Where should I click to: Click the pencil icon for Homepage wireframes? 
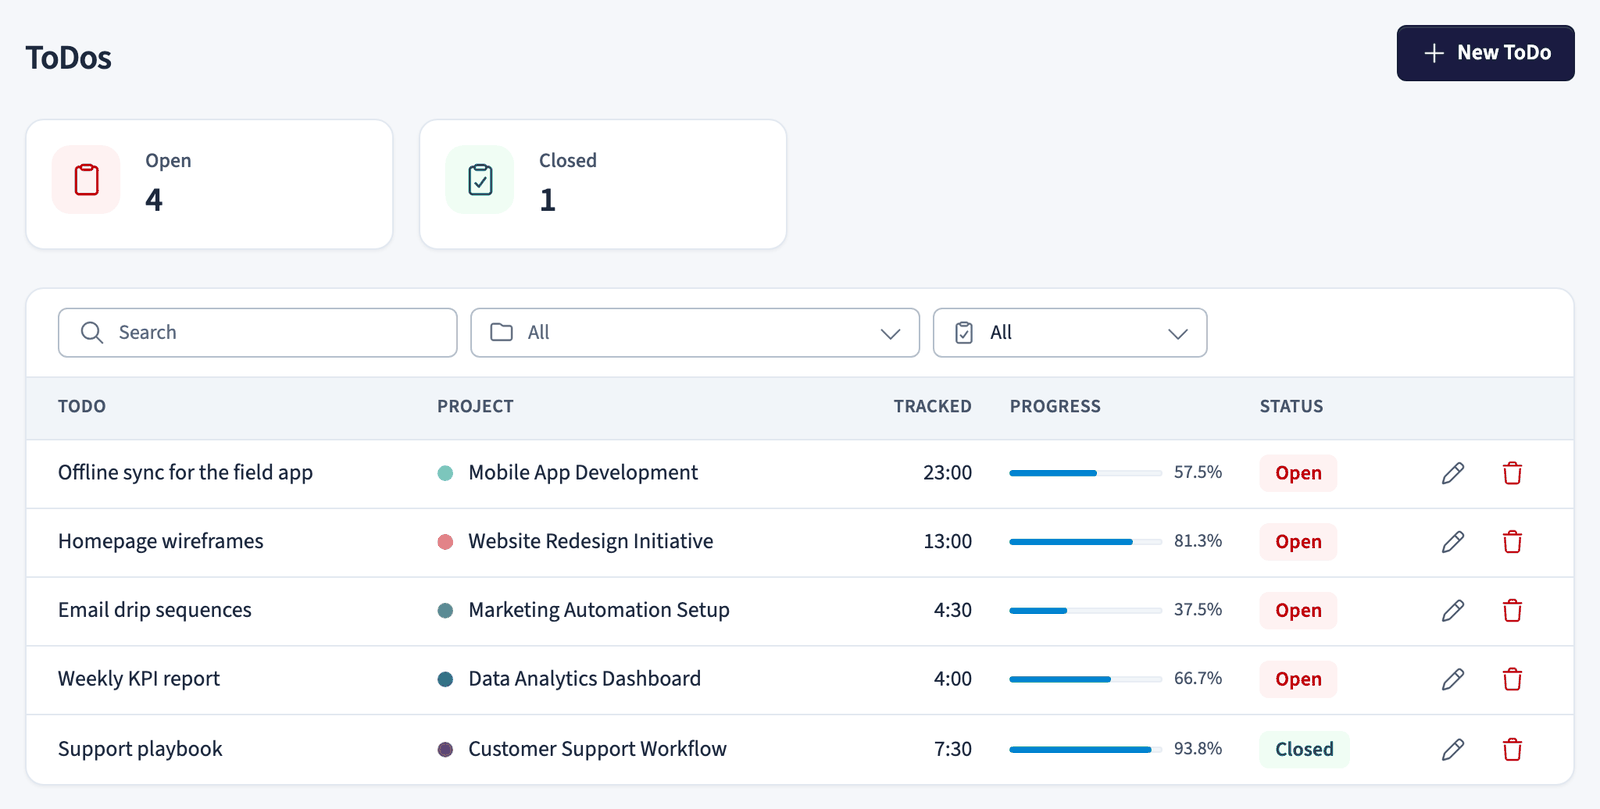pyautogui.click(x=1453, y=542)
